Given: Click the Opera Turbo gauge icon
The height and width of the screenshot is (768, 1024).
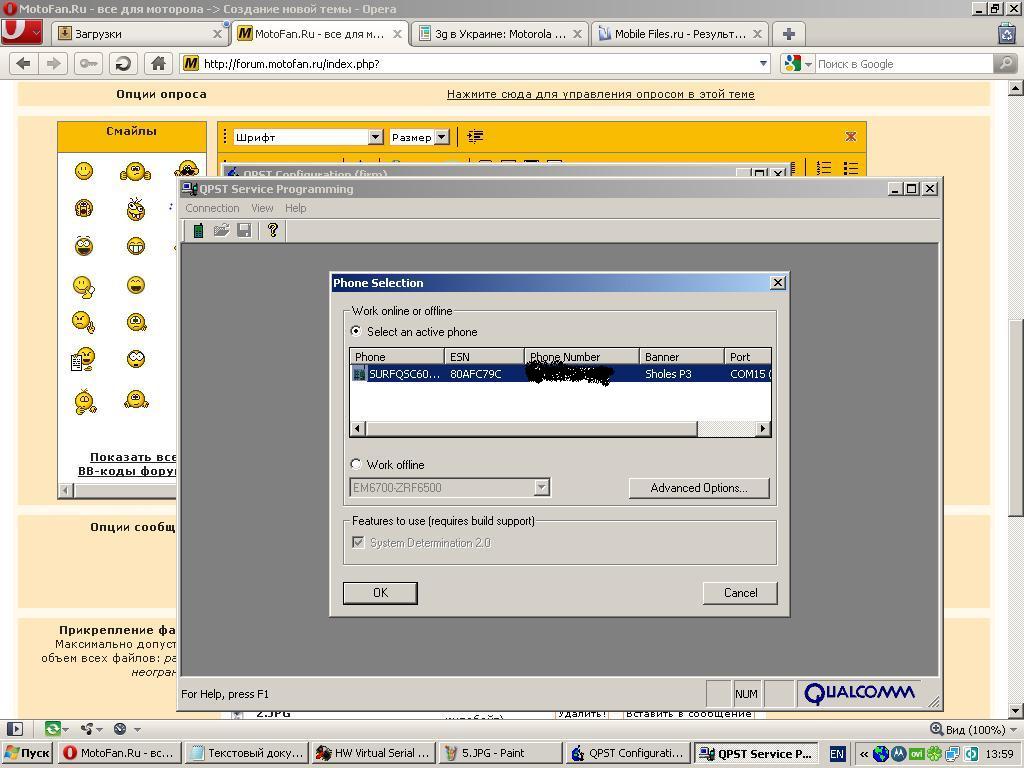Looking at the screenshot, I should click(120, 729).
